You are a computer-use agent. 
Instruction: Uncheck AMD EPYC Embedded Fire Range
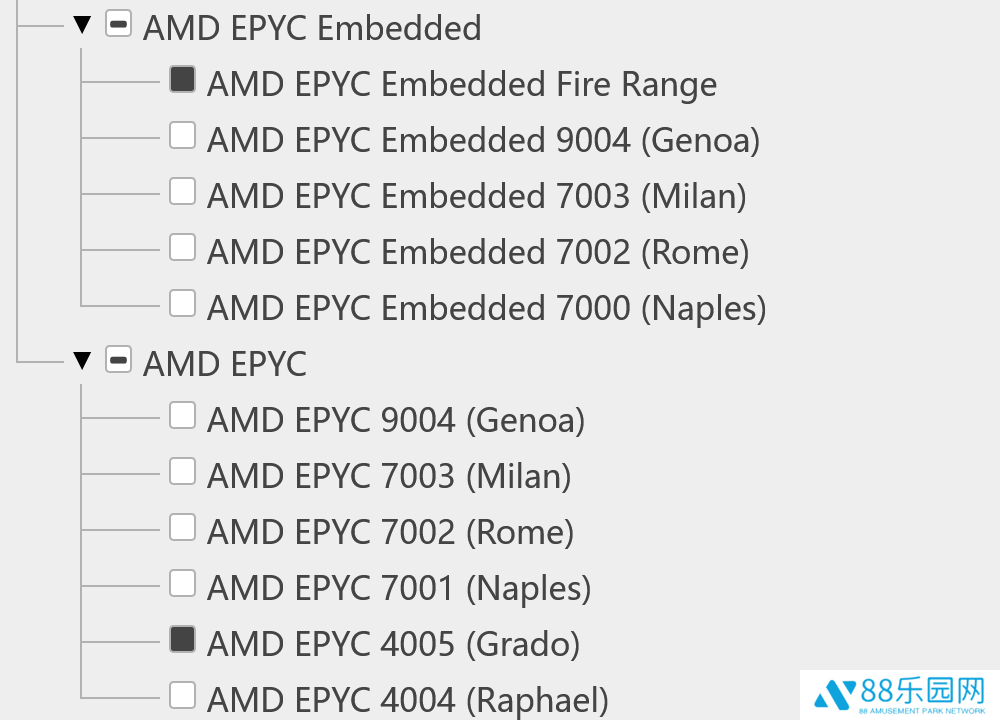point(182,80)
